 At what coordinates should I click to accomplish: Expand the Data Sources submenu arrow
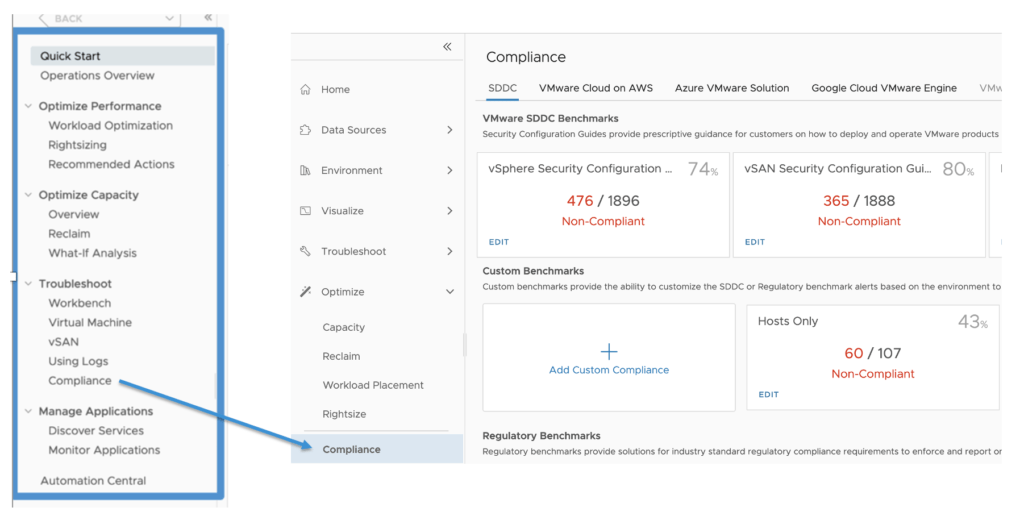click(x=450, y=130)
